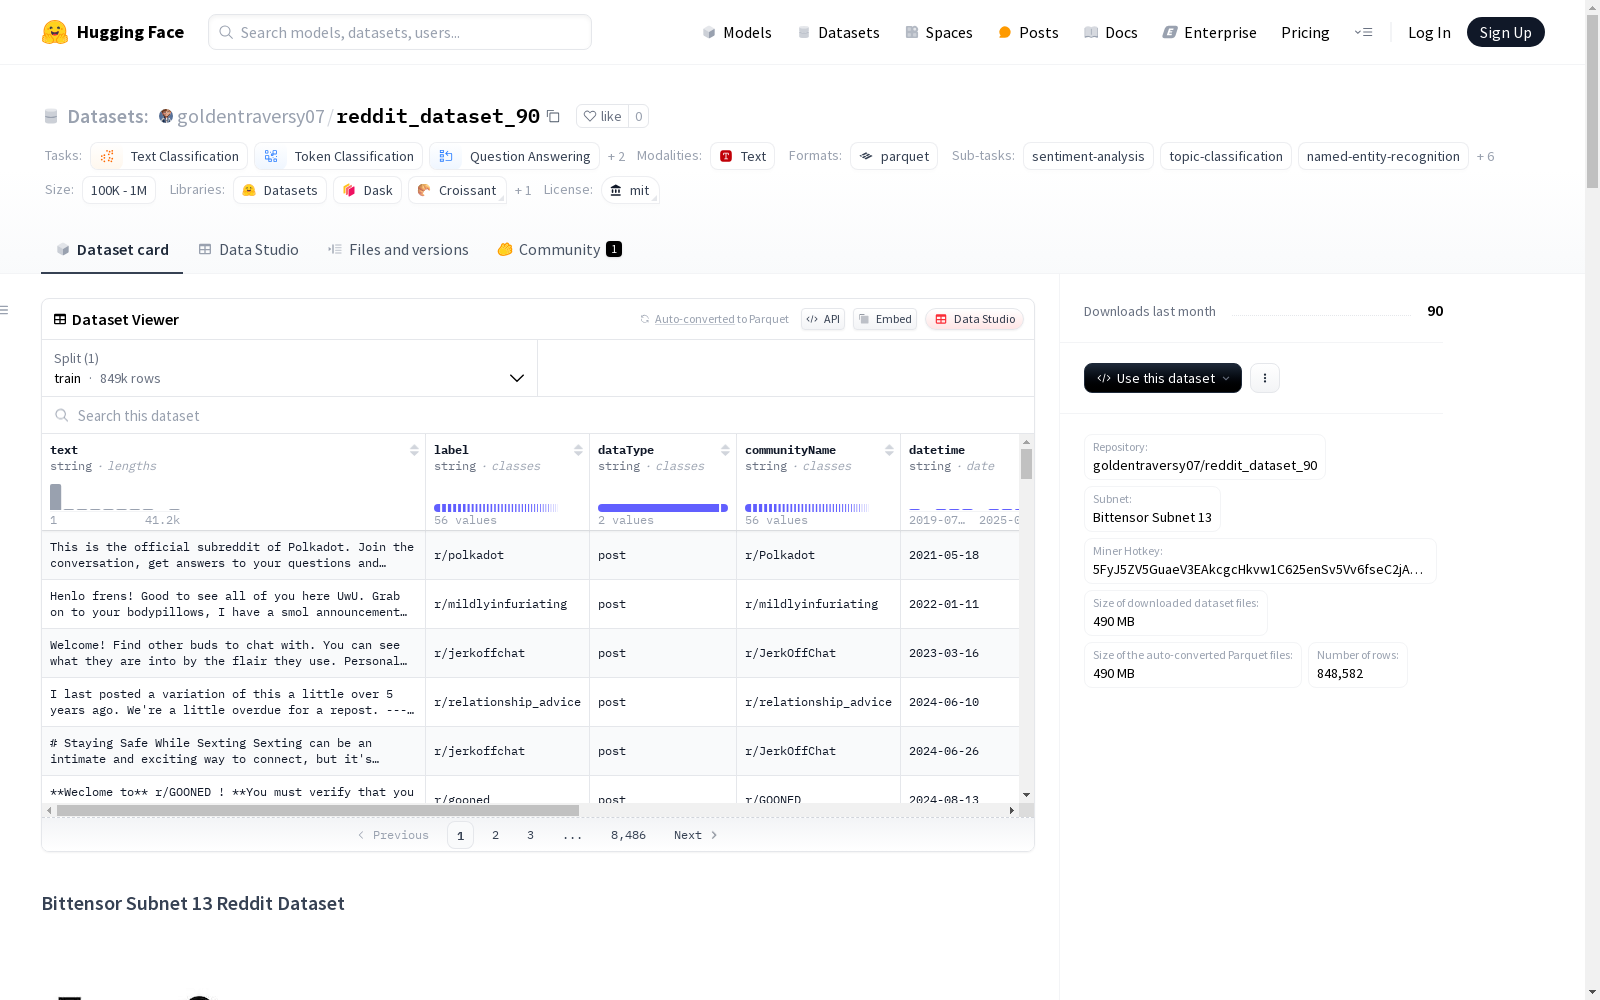This screenshot has height=1000, width=1600.
Task: Click the Datasets library tag
Action: click(280, 190)
